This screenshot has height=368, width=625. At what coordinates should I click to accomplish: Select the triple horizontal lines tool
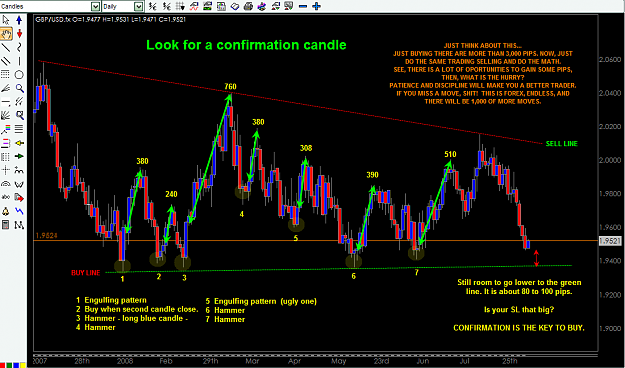[19, 129]
